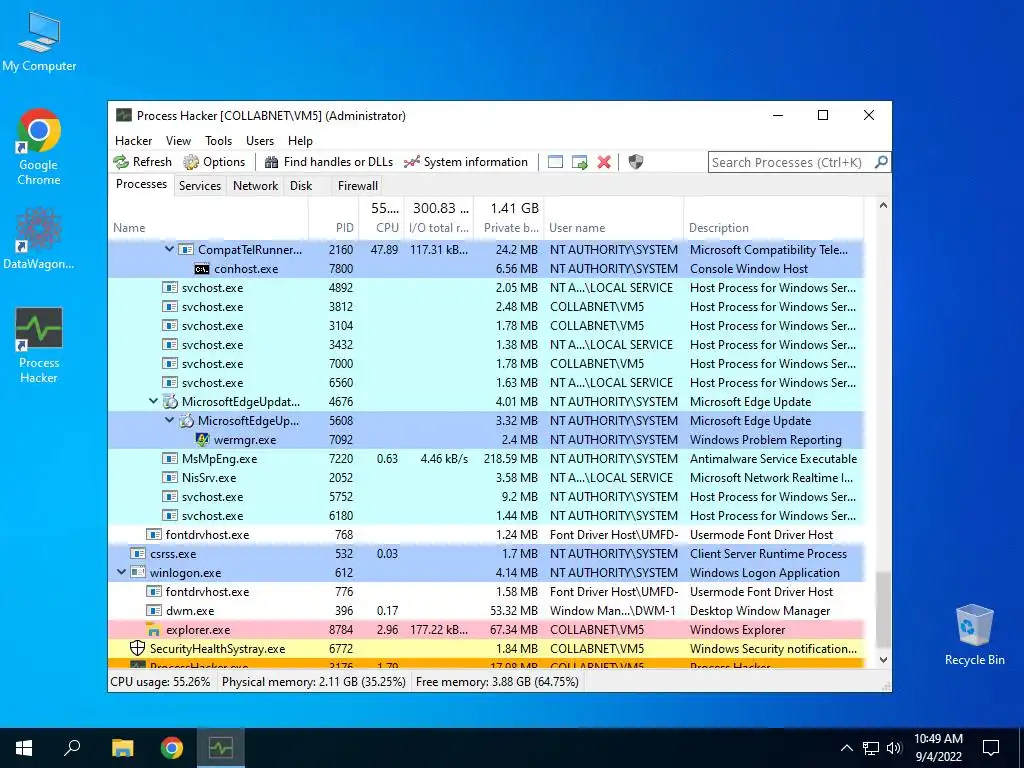Open the DataWagon desktop shortcut
Screen dimensions: 1024x768
click(39, 239)
